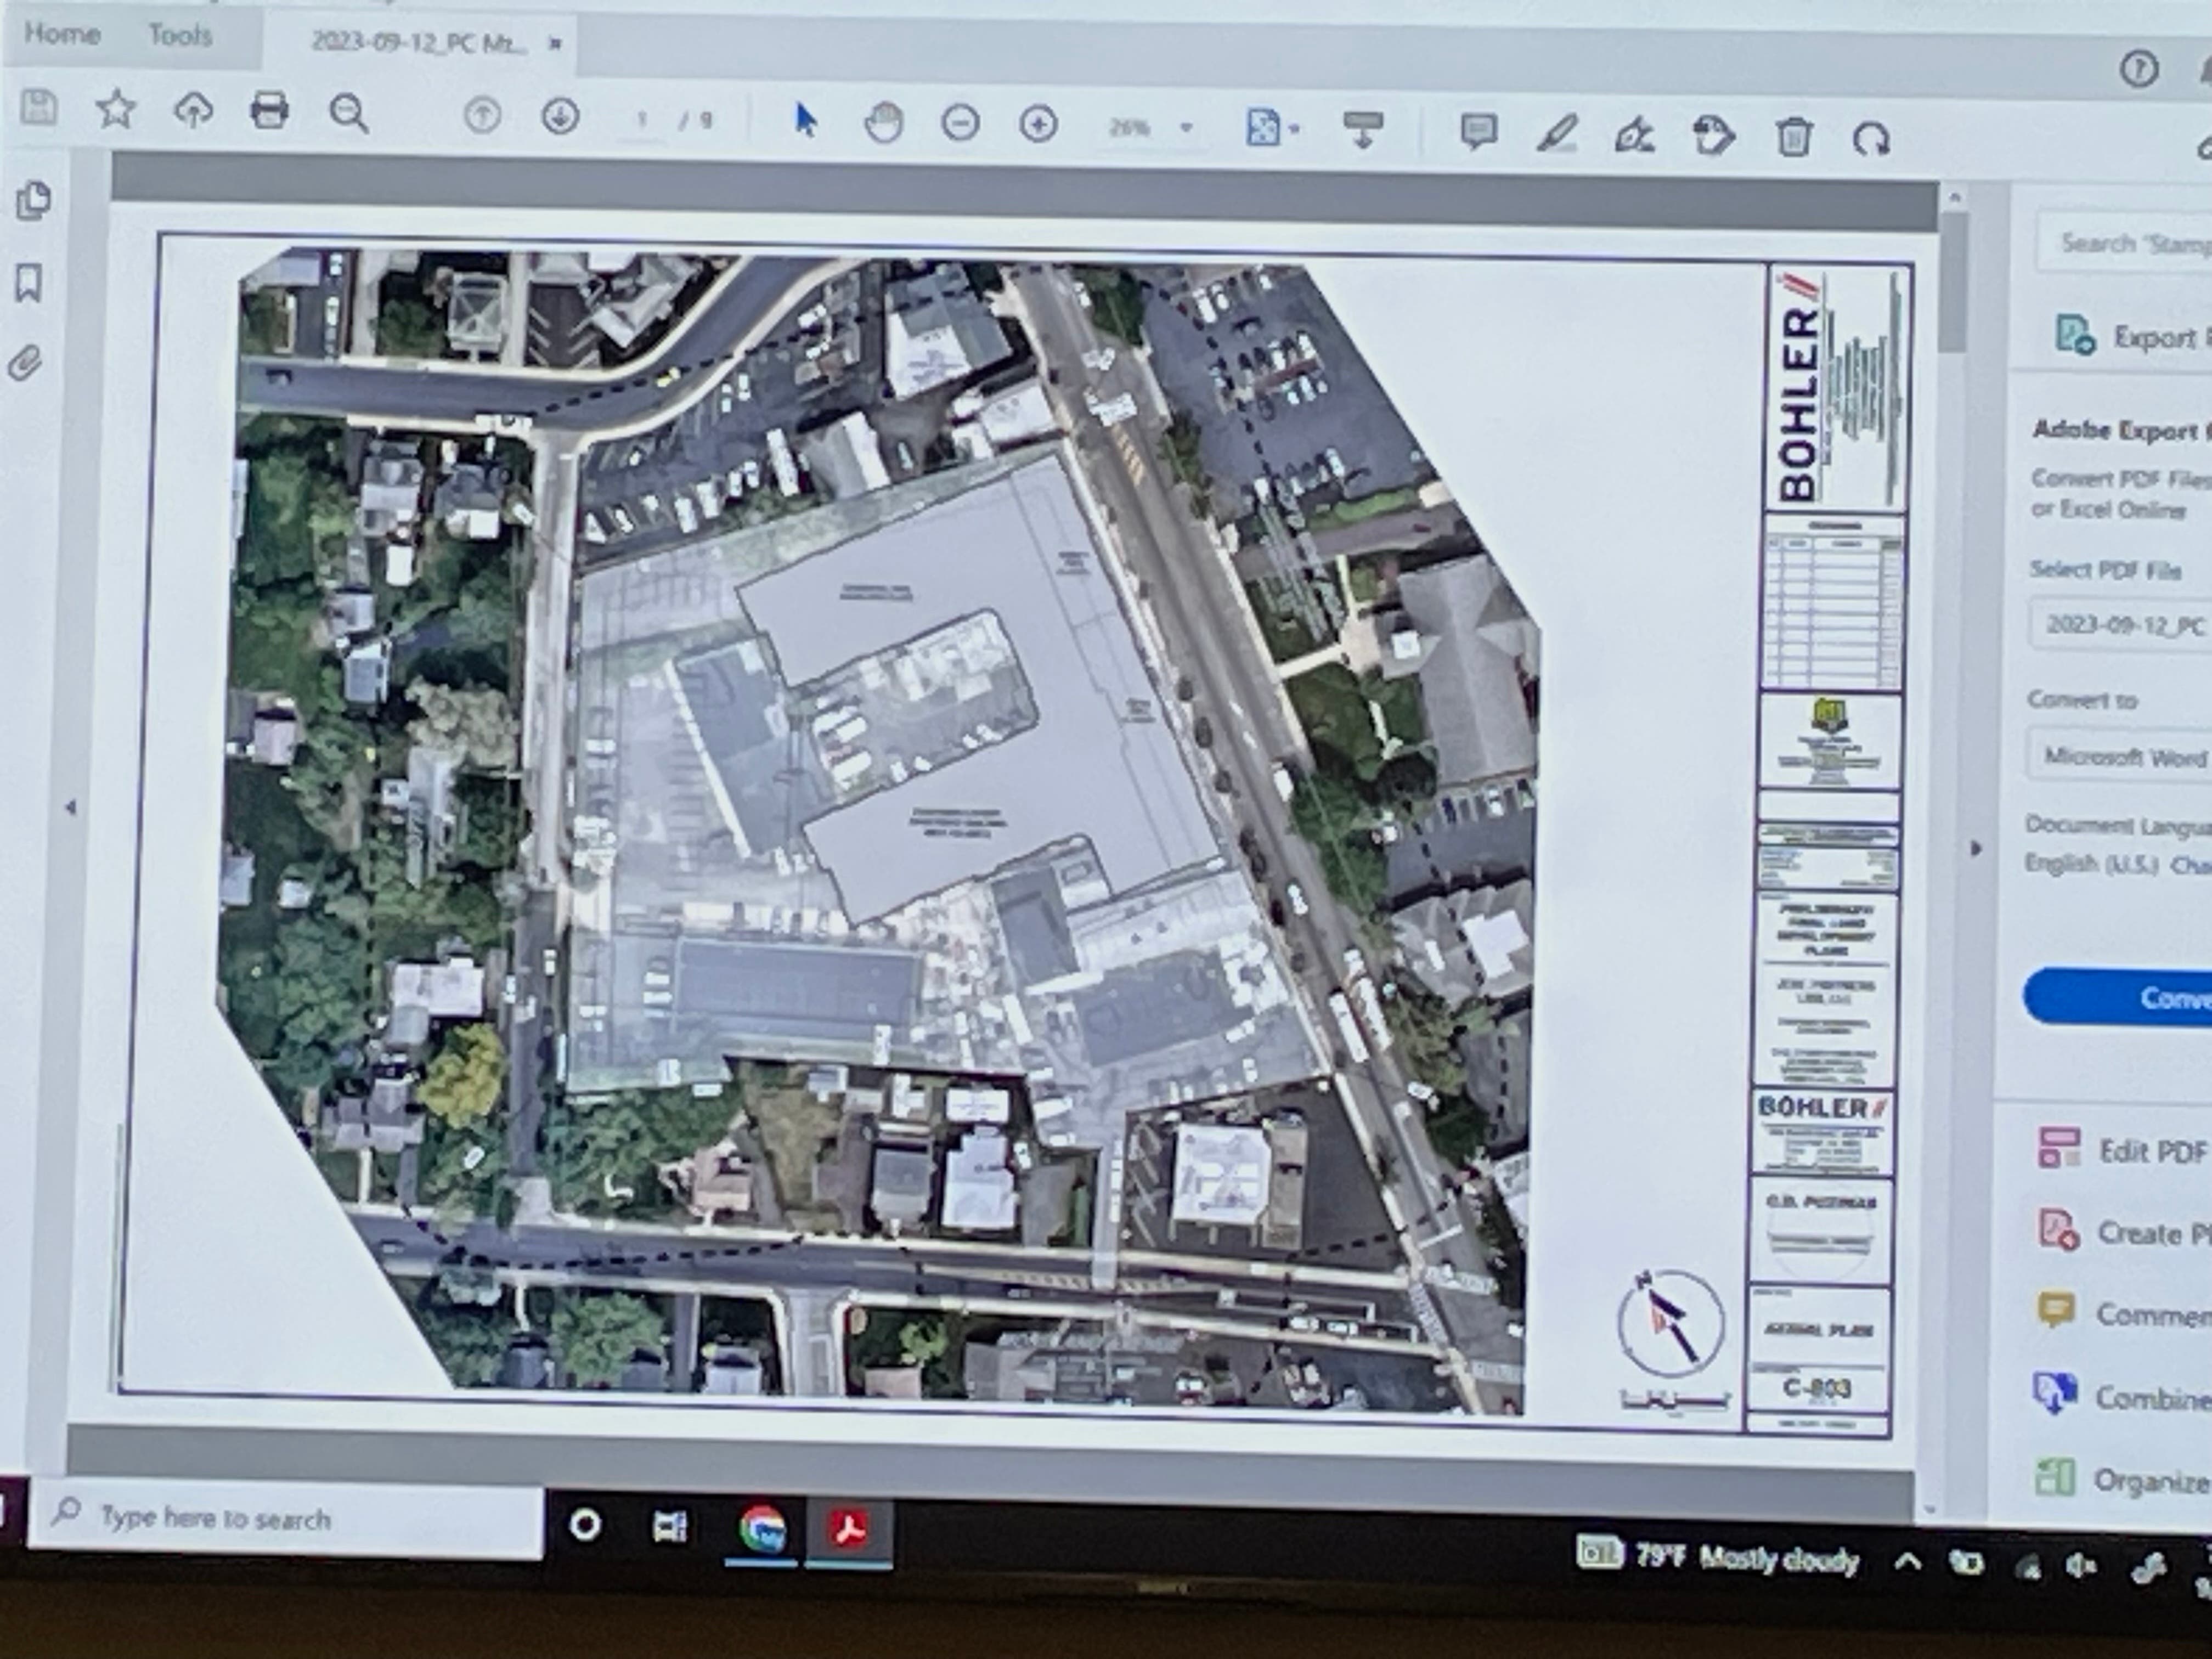Open the Bookmarks side panel
Image resolution: width=2212 pixels, height=1659 pixels.
[29, 283]
